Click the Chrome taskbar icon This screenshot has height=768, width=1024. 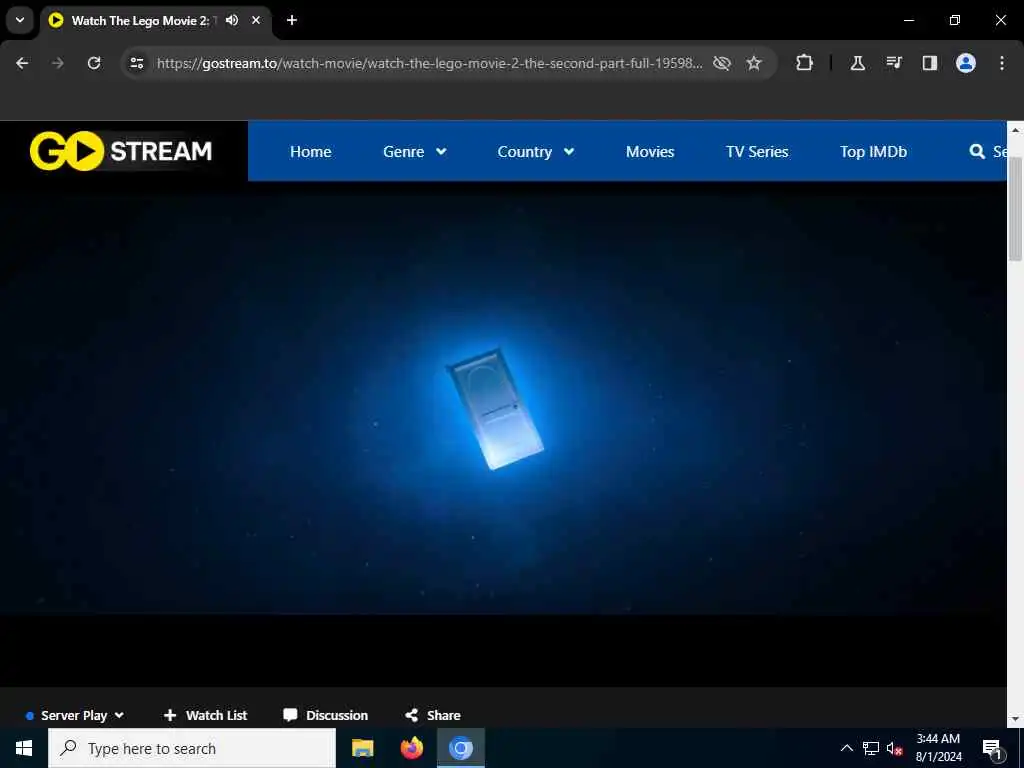(x=460, y=748)
